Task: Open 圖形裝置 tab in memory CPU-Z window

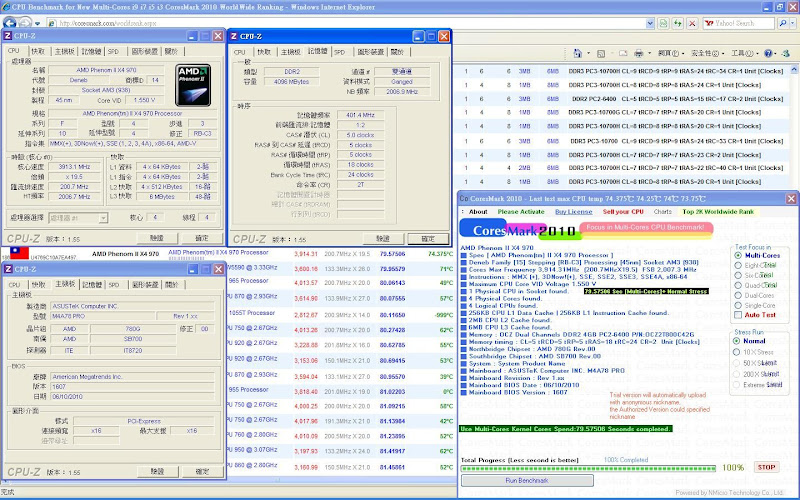Action: pos(370,52)
